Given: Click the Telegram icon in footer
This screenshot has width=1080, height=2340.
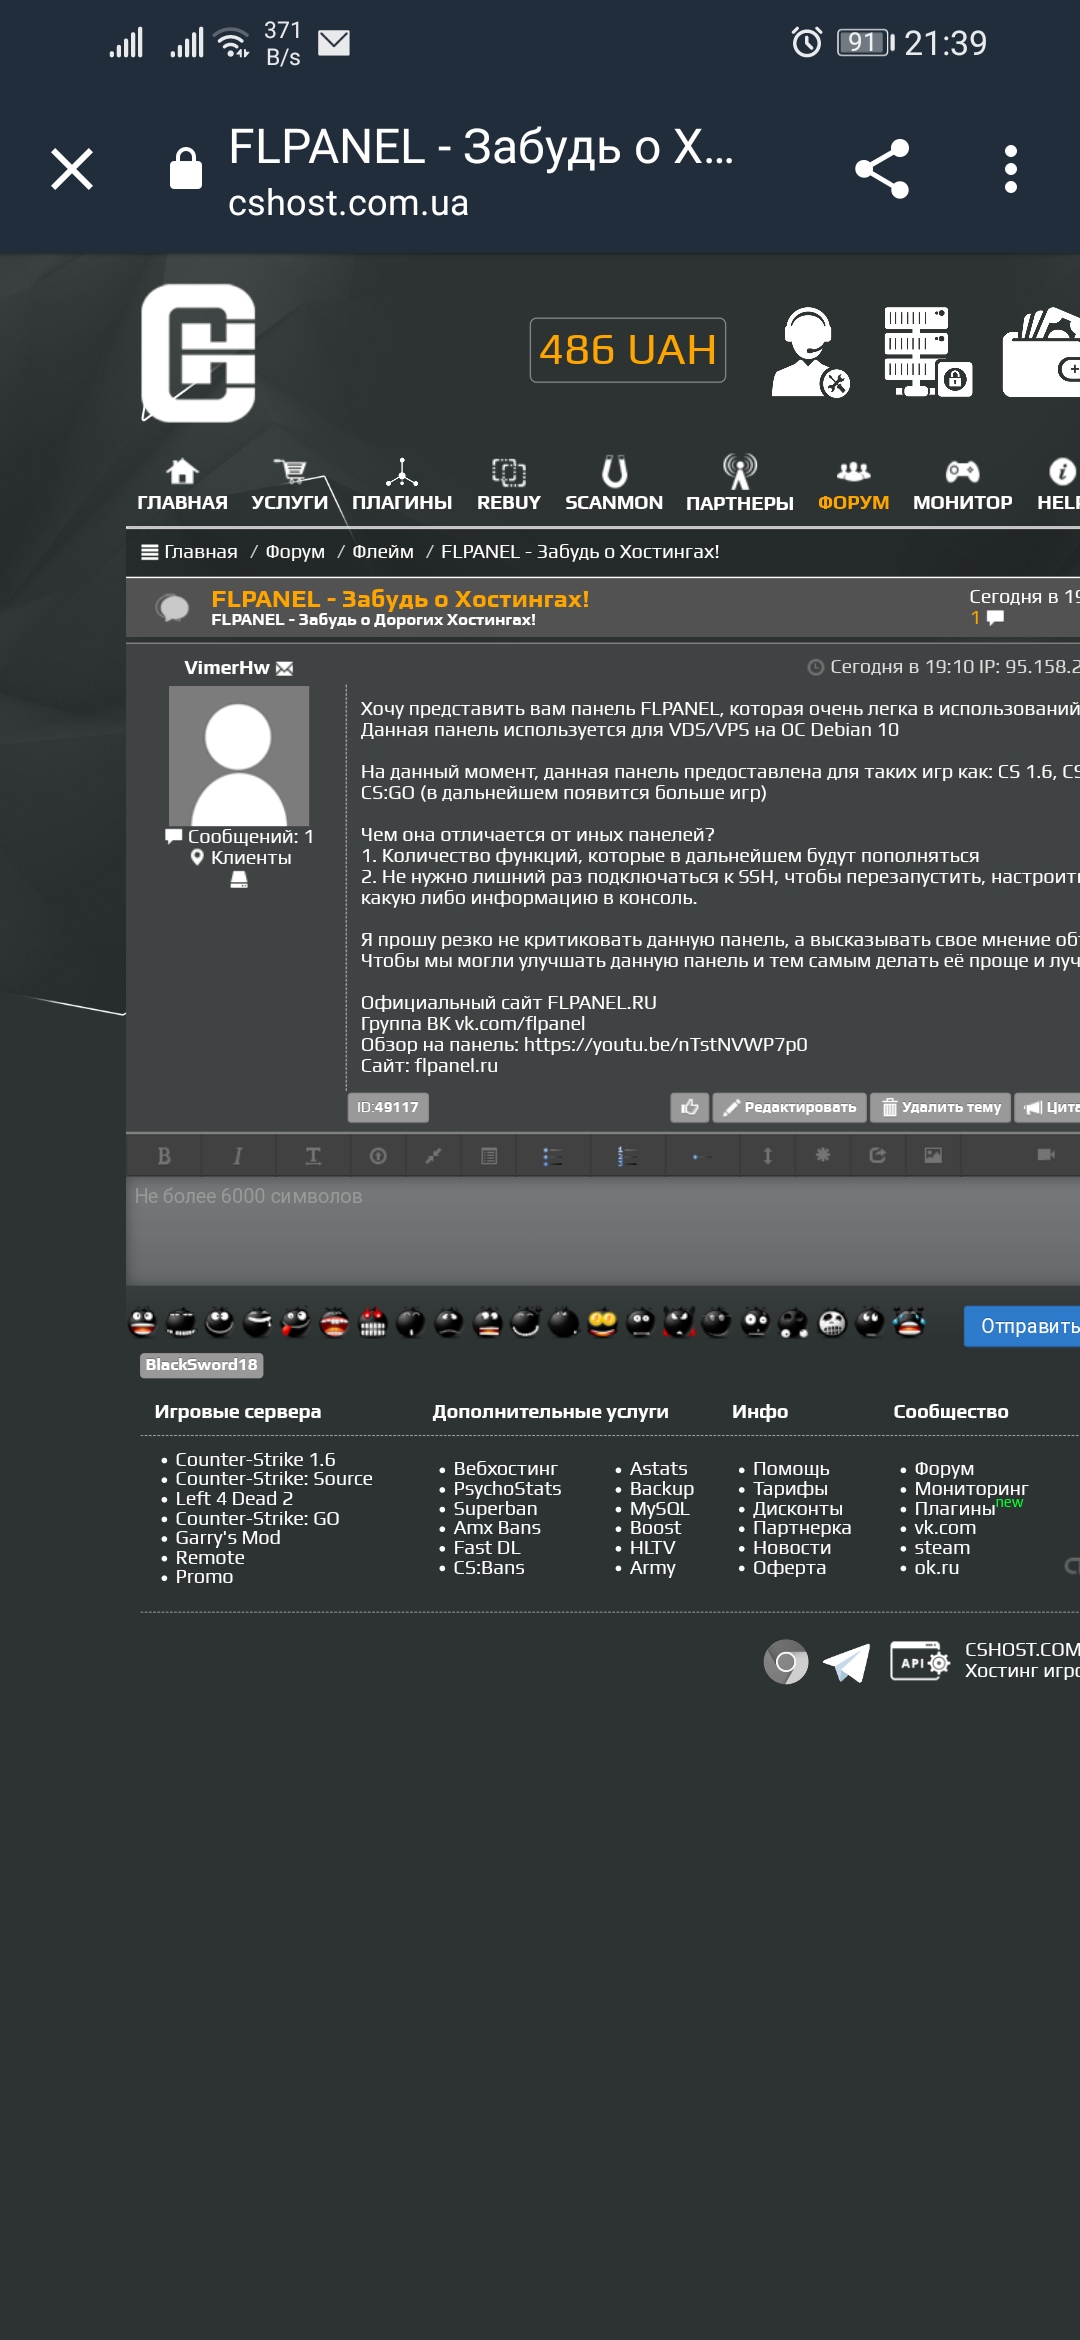Looking at the screenshot, I should click(846, 1663).
